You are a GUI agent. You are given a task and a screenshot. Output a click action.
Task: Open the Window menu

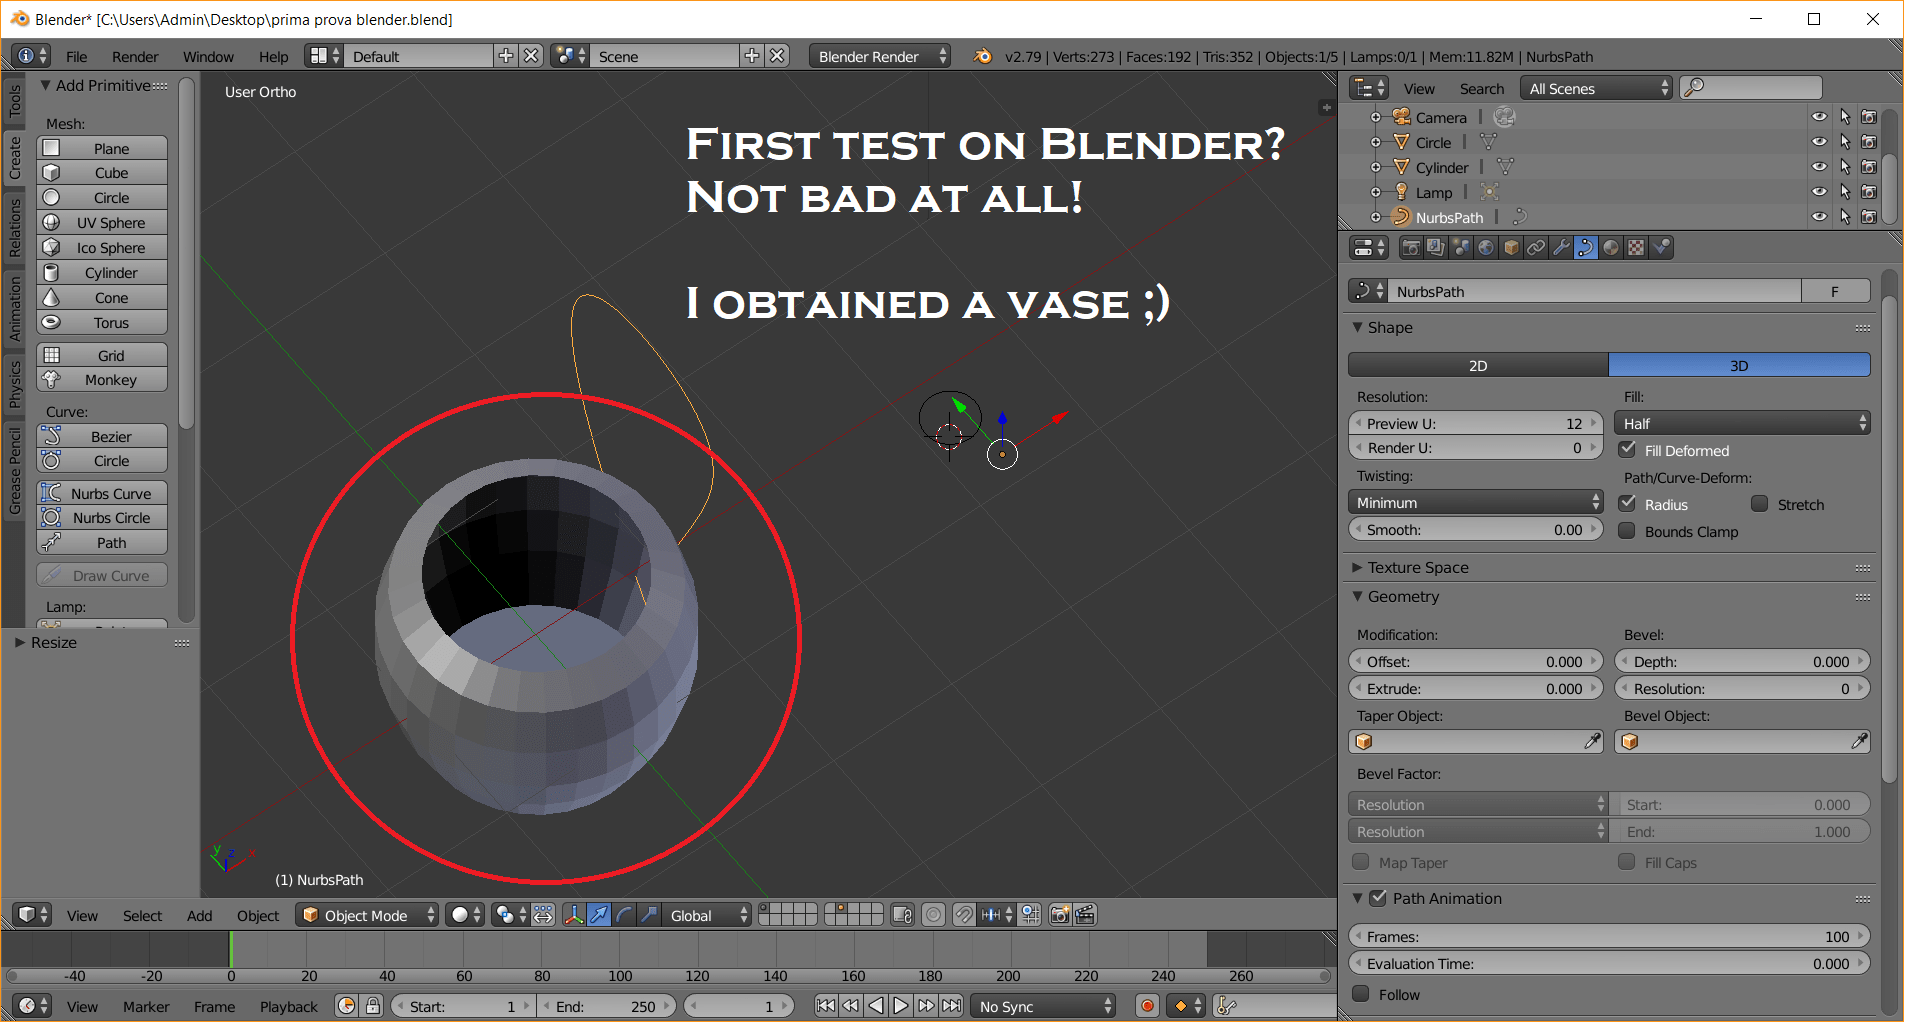click(208, 56)
